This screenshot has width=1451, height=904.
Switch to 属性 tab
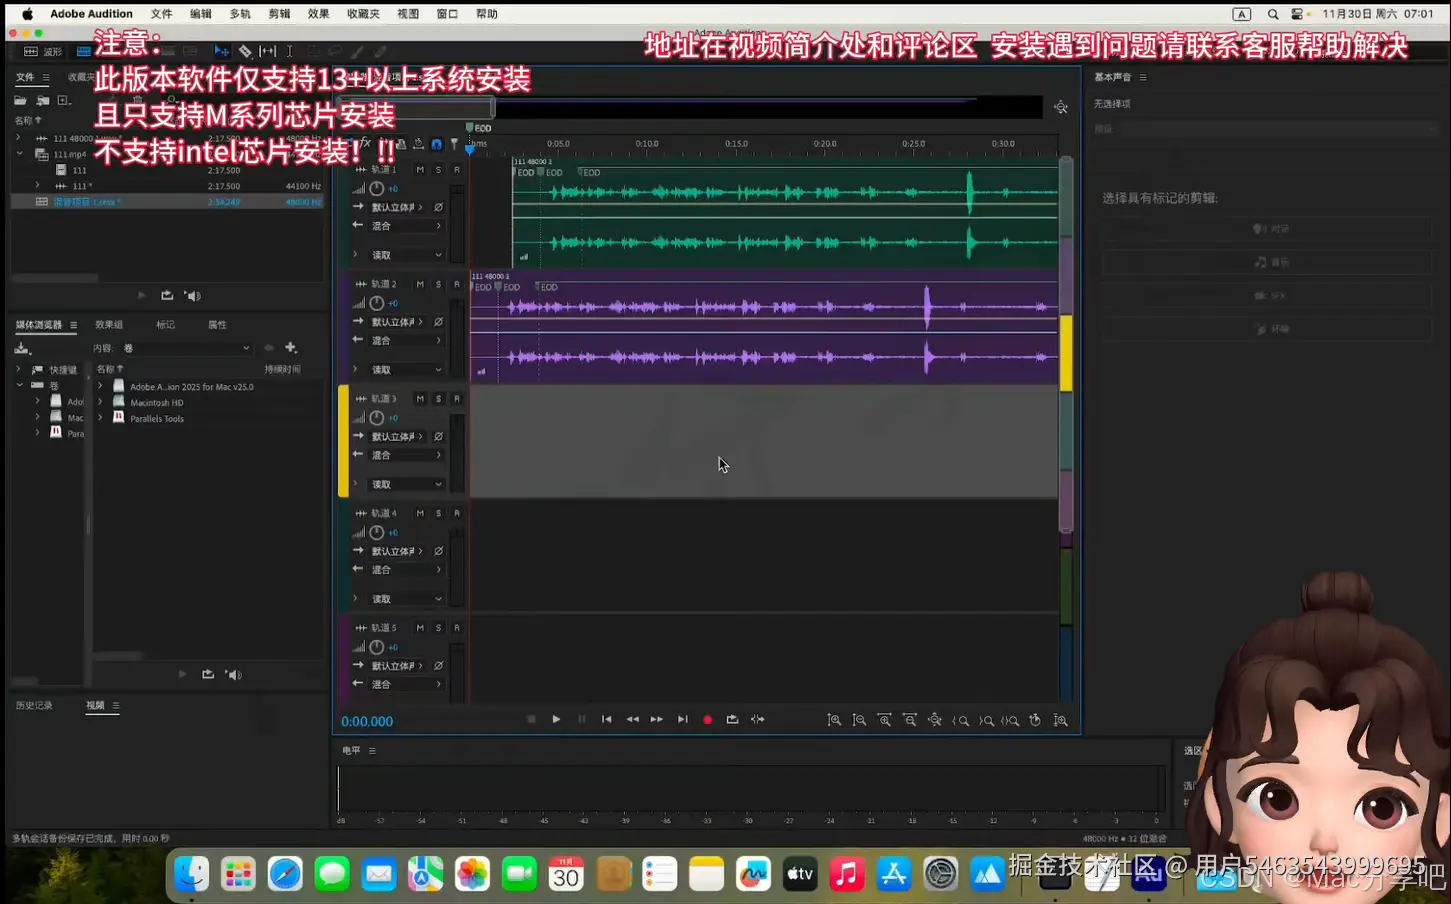(217, 325)
